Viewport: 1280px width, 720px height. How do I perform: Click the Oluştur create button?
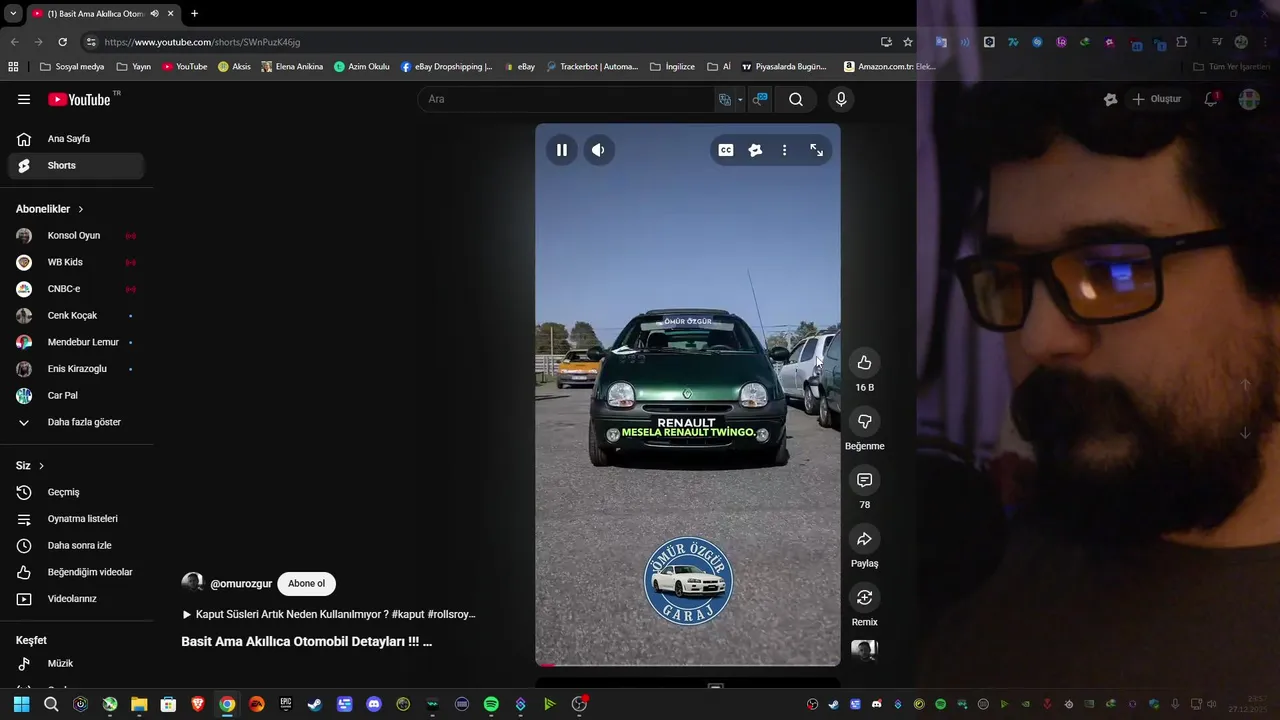point(1157,99)
